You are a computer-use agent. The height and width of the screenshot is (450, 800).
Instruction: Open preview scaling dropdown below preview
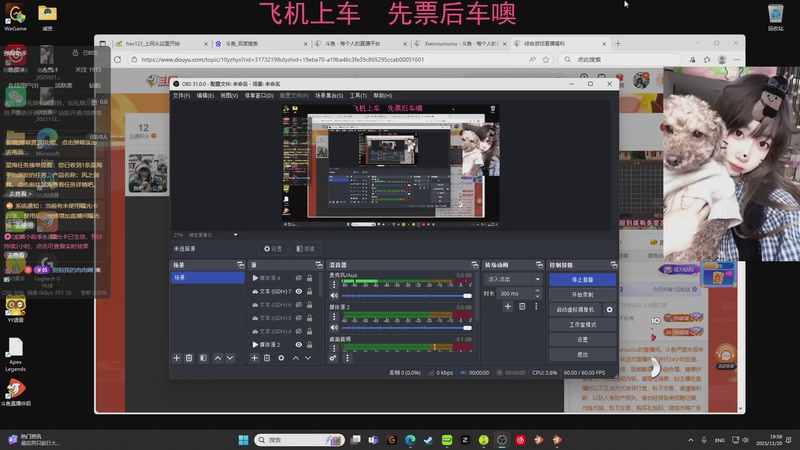(x=235, y=235)
